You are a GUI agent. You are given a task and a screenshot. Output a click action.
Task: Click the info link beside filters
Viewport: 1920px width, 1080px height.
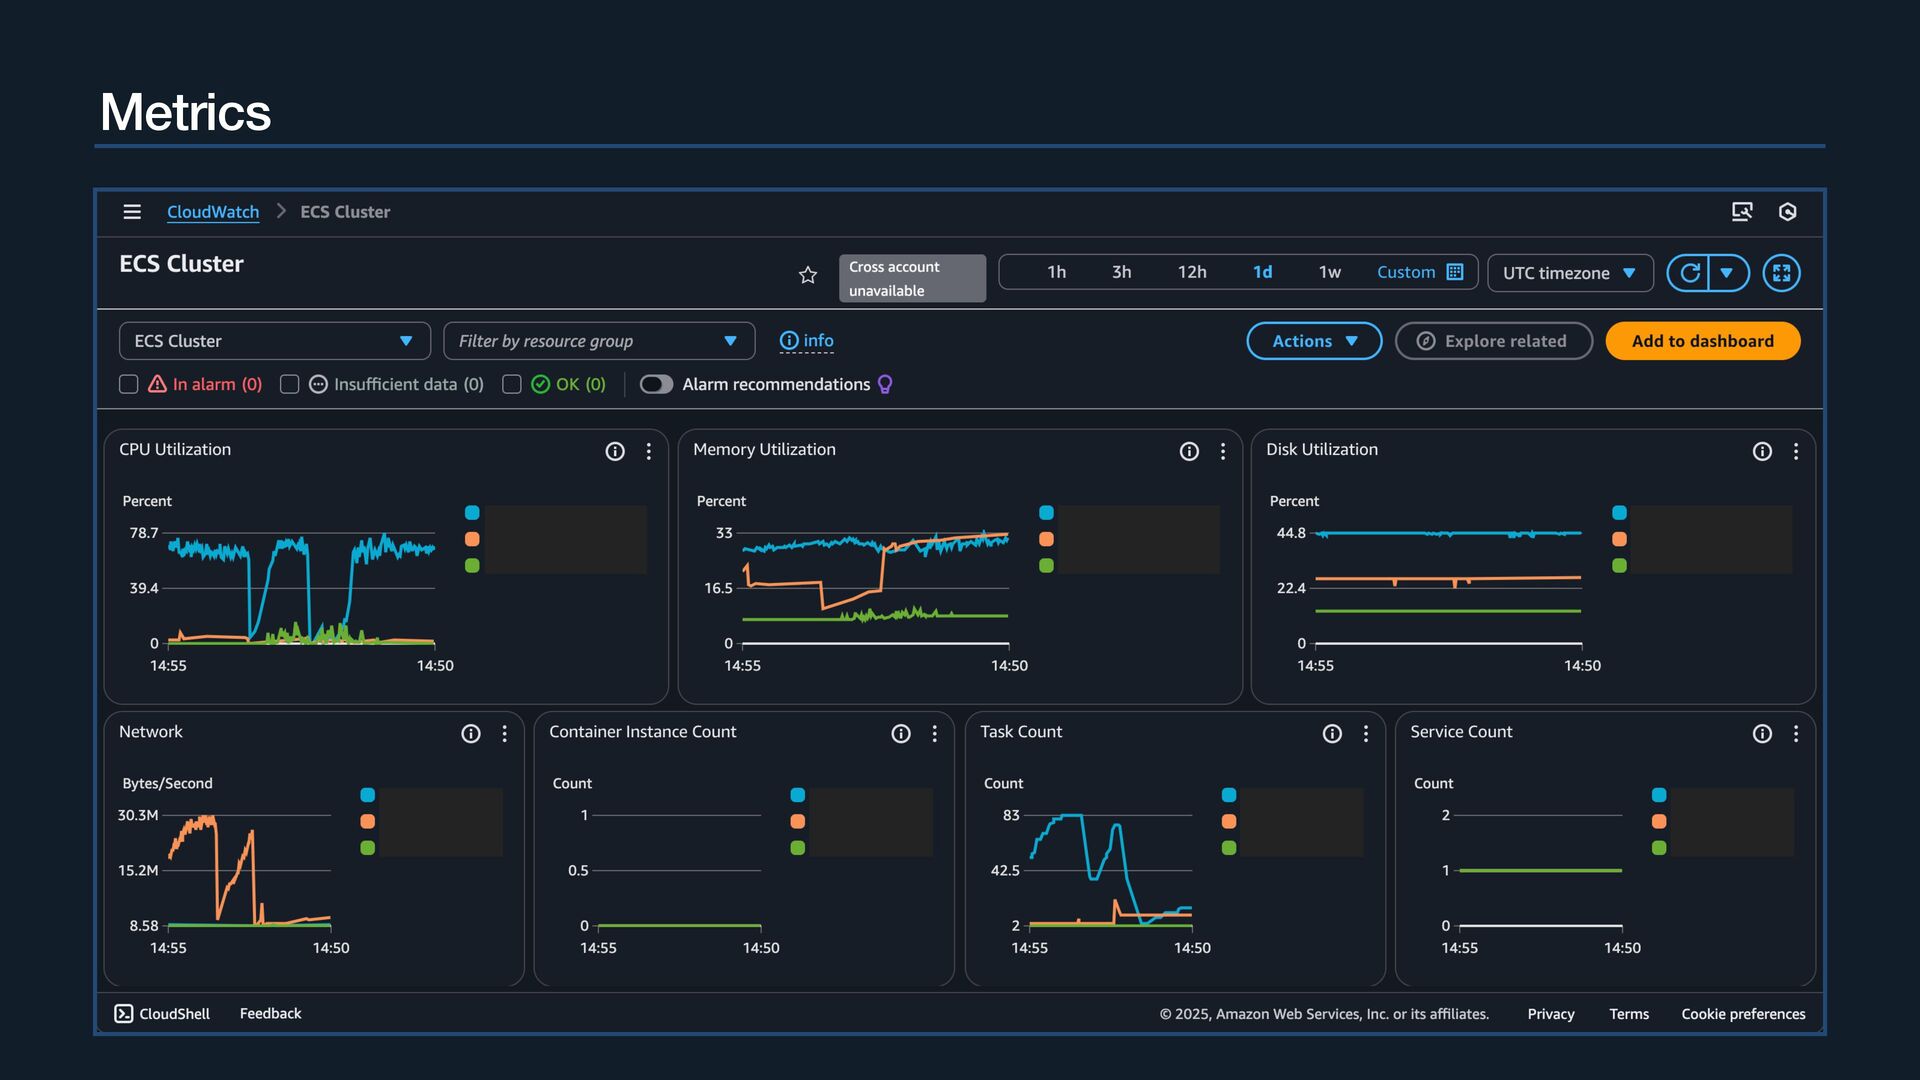click(x=807, y=341)
